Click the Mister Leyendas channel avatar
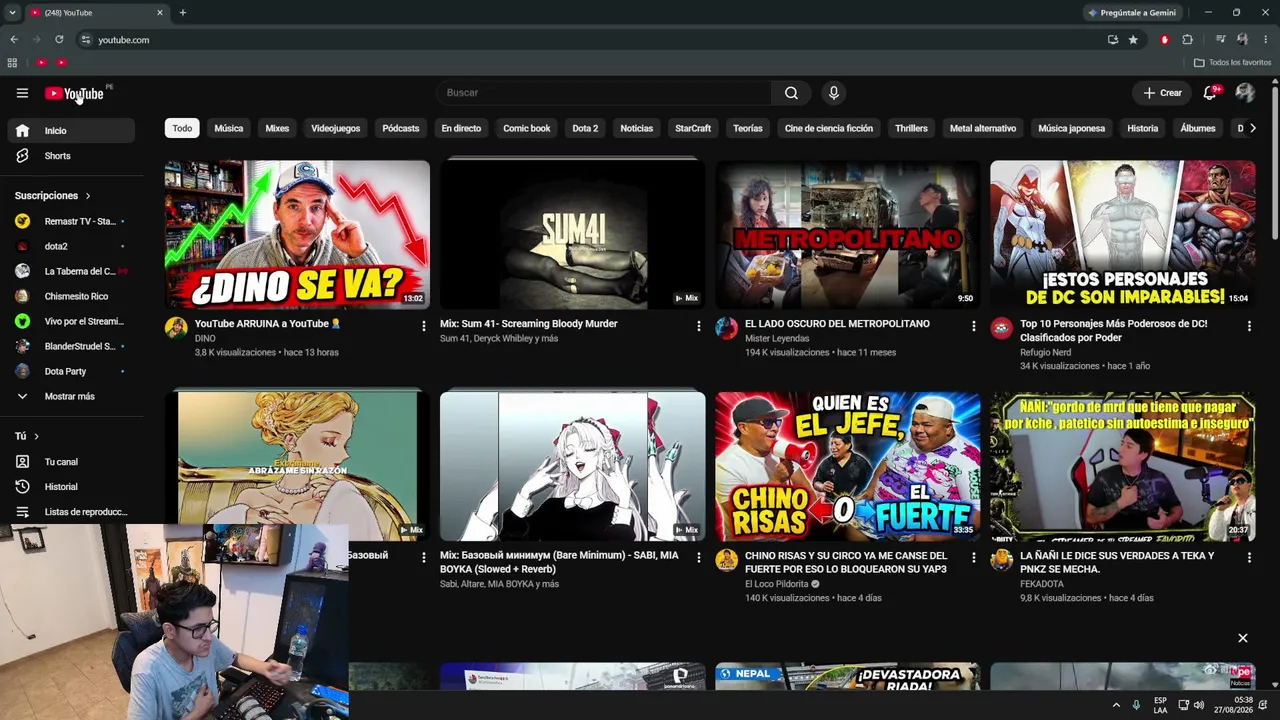Screen dimensions: 1280x720 726,328
